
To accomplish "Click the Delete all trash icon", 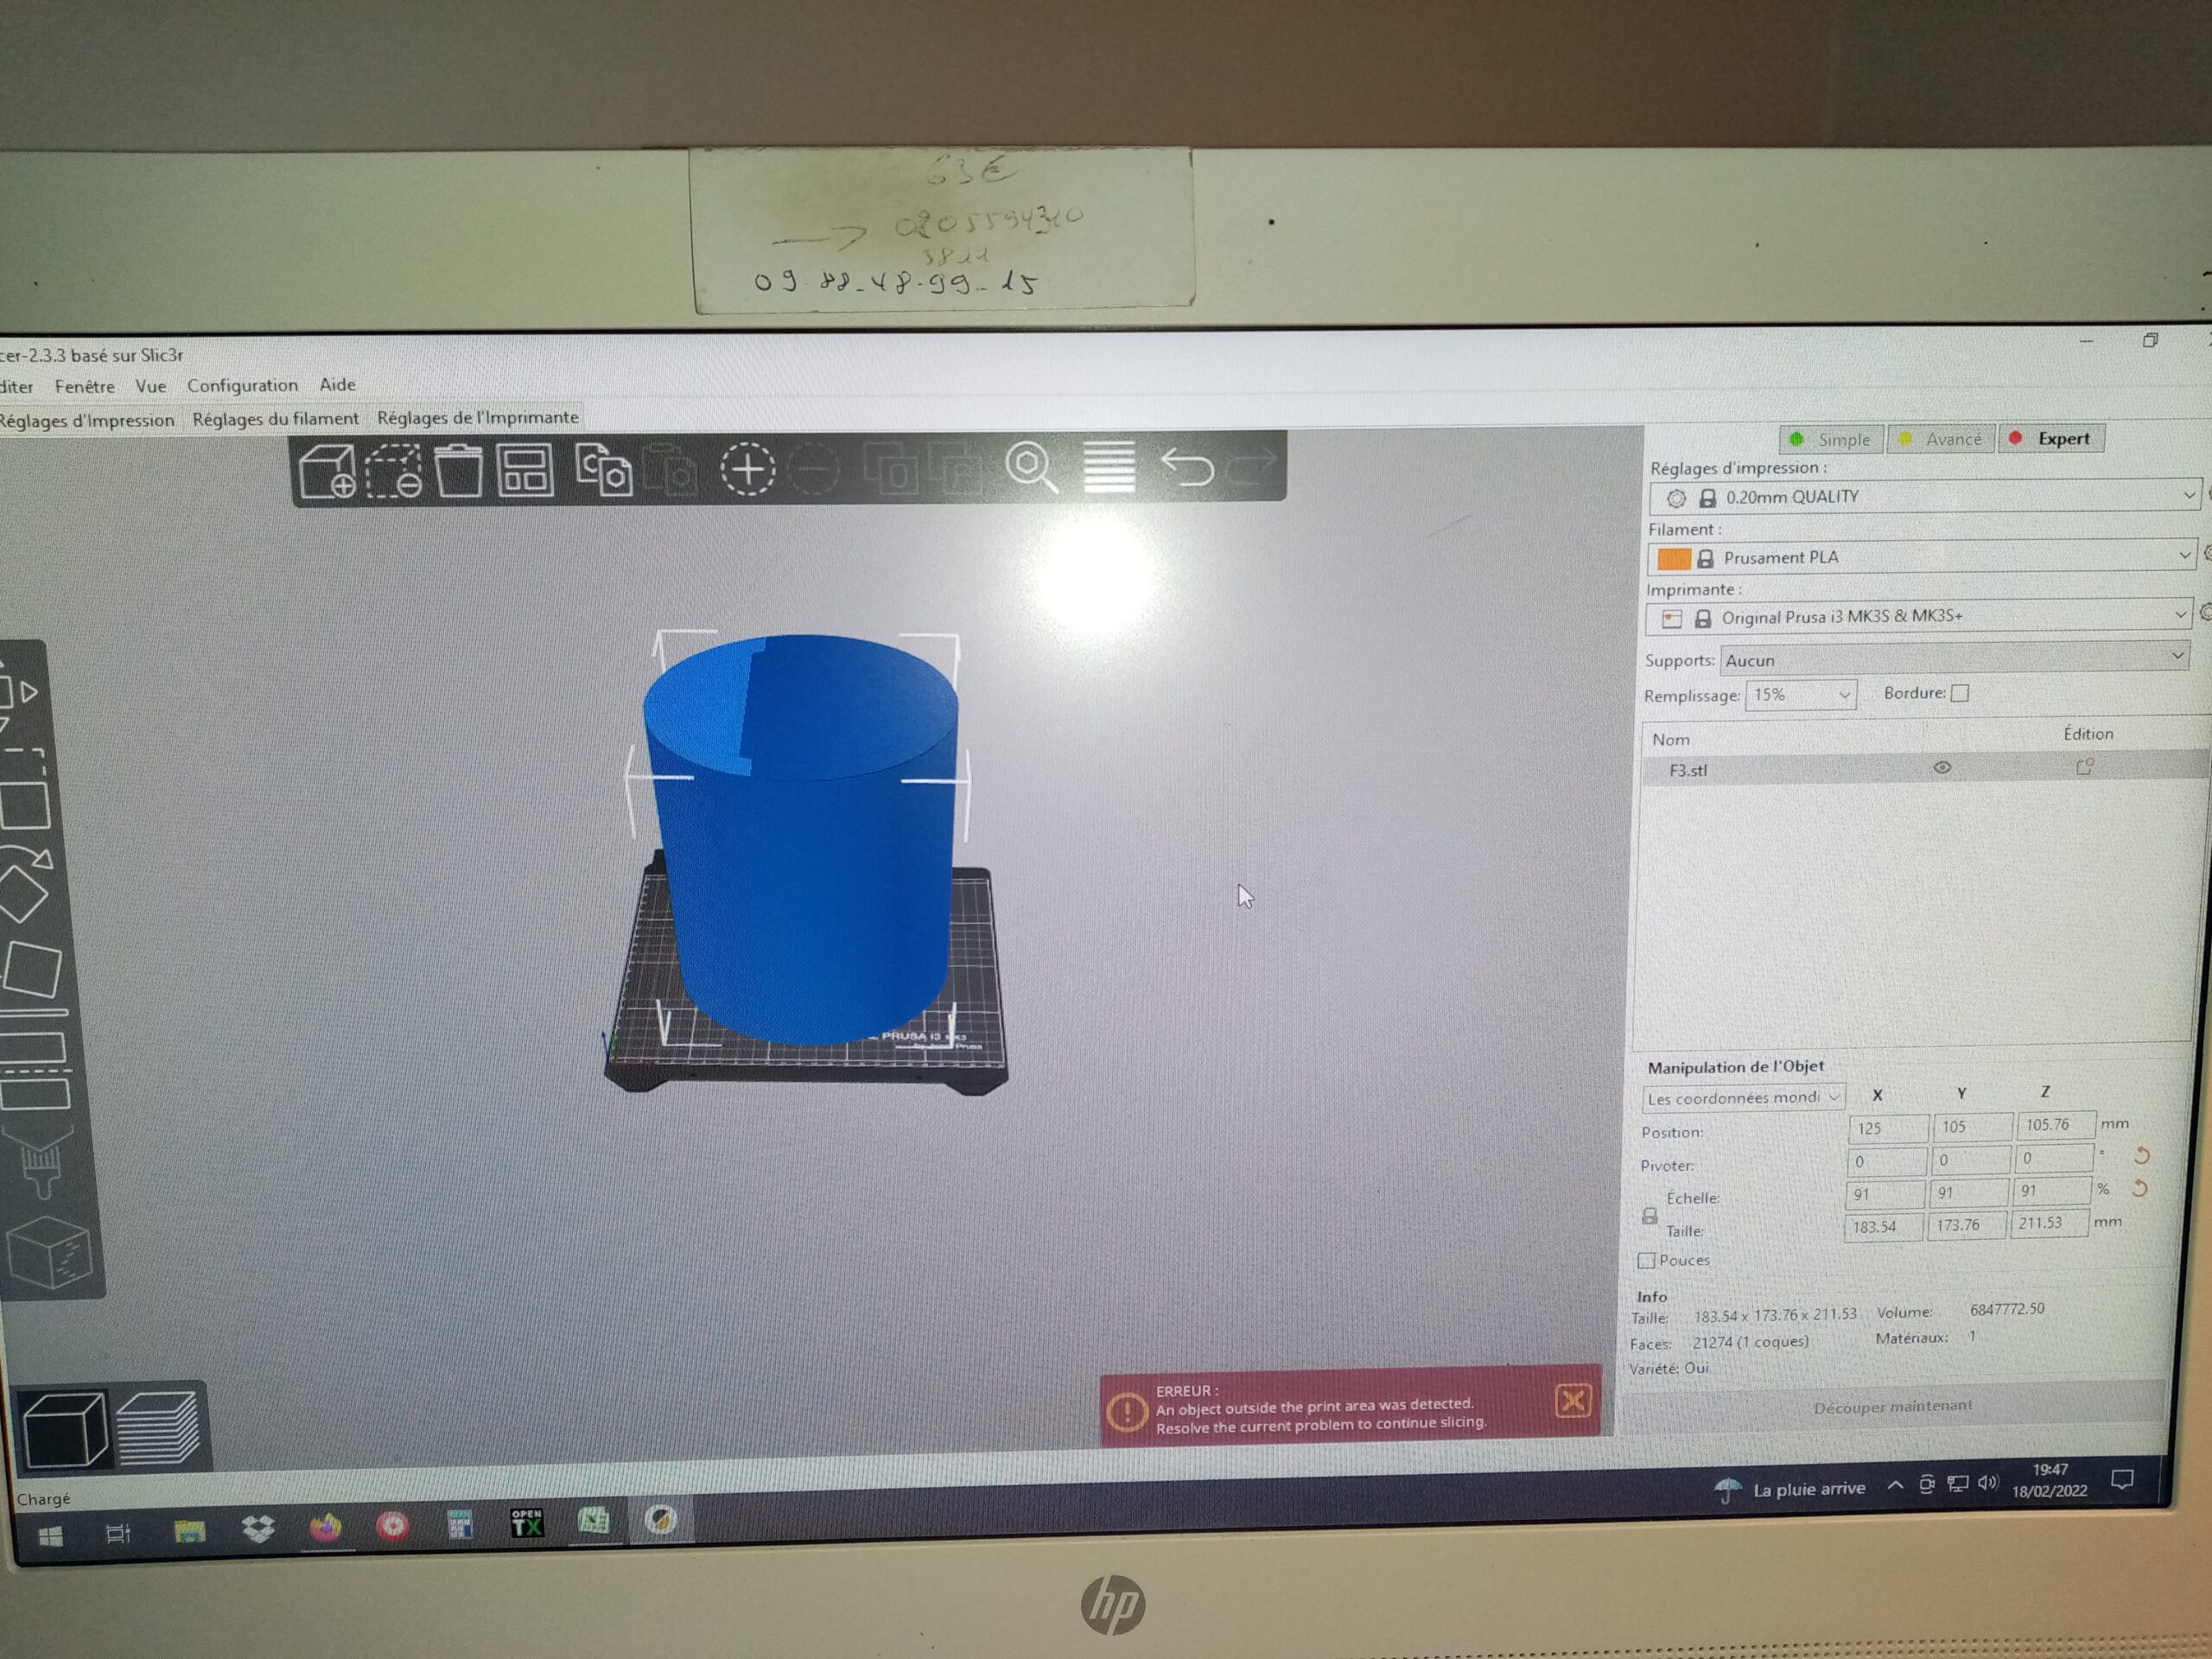I will tap(459, 470).
